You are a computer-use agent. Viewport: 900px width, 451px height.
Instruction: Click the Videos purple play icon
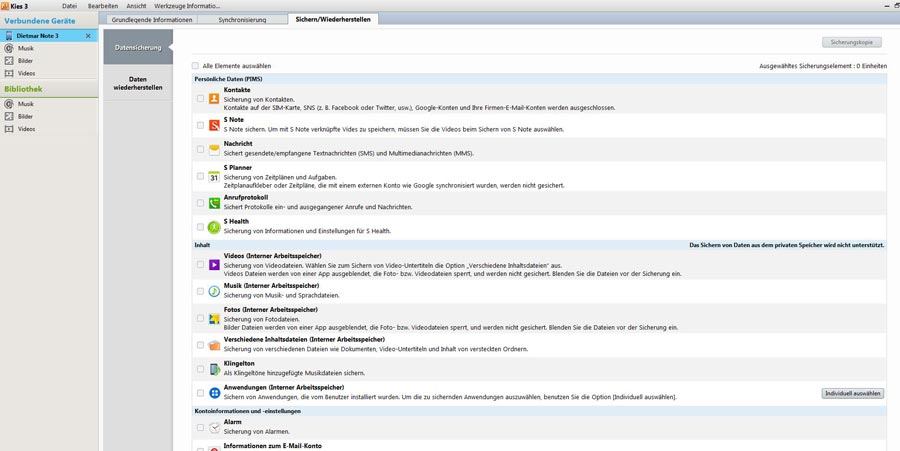tap(214, 265)
